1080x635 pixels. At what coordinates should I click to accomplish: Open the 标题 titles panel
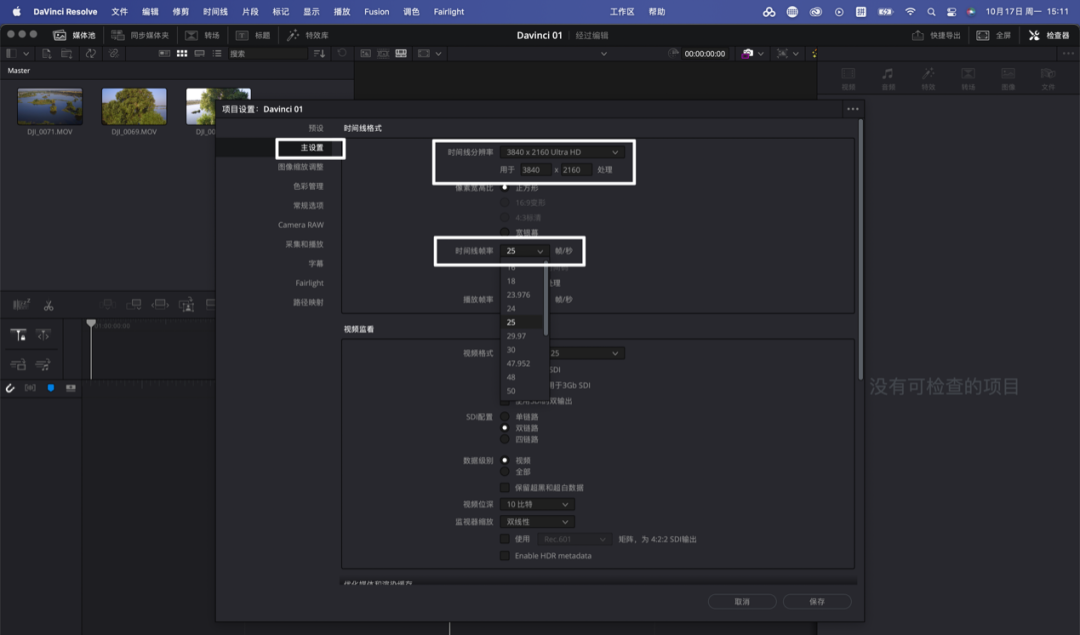(253, 35)
